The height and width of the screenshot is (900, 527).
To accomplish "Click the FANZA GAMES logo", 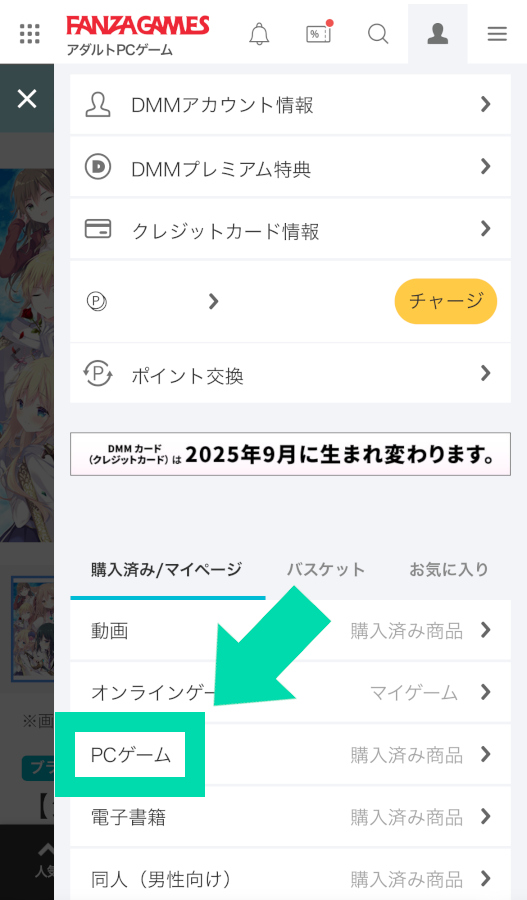I will pyautogui.click(x=138, y=26).
